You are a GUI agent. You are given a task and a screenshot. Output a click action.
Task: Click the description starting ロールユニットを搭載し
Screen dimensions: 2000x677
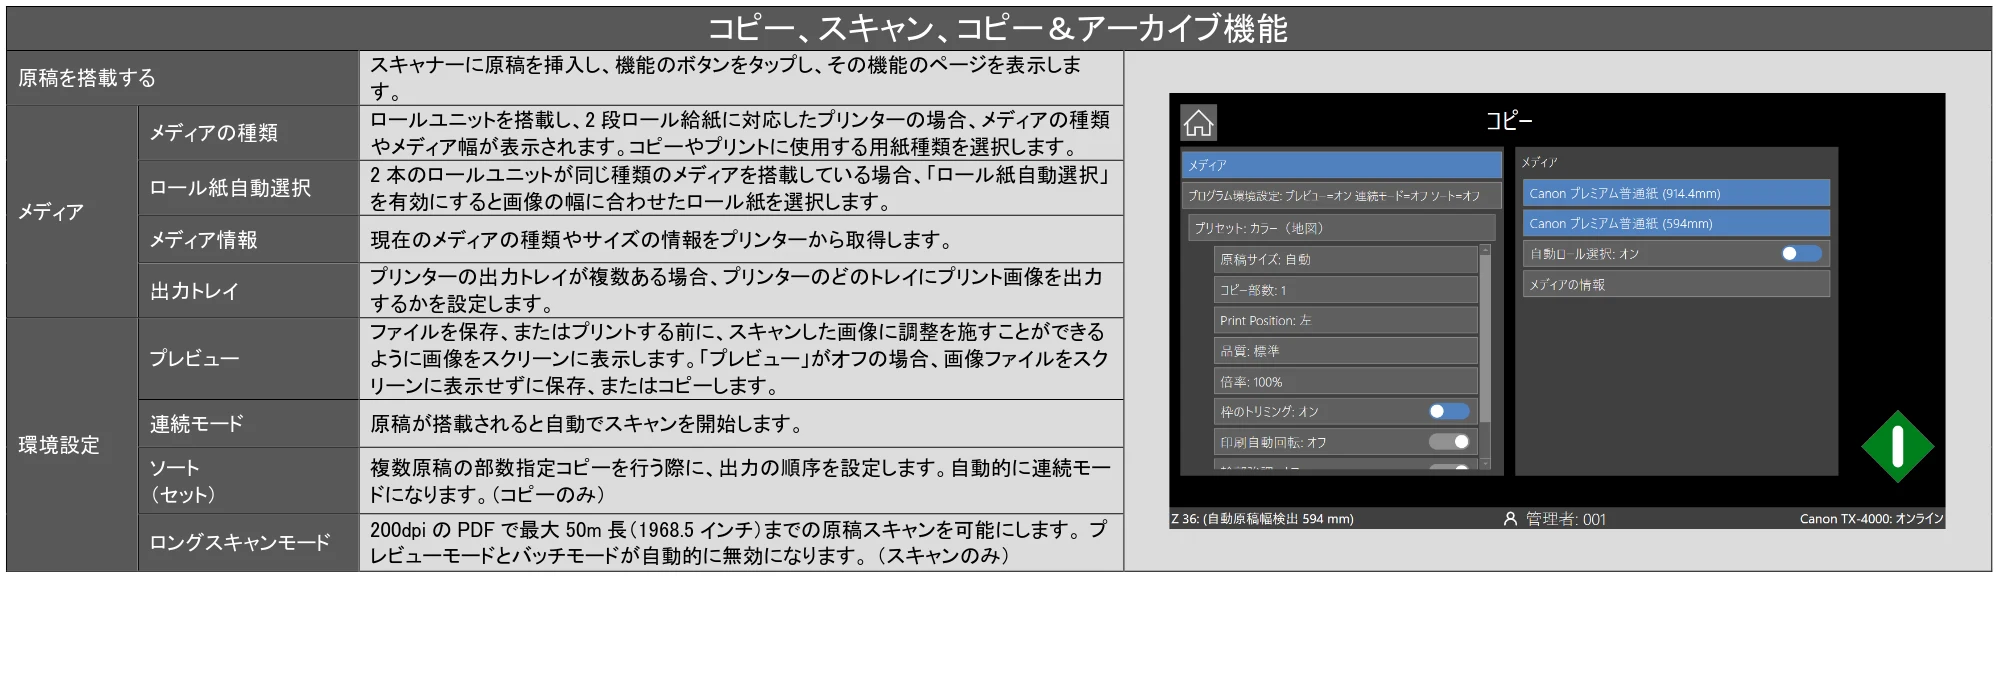[x=741, y=133]
